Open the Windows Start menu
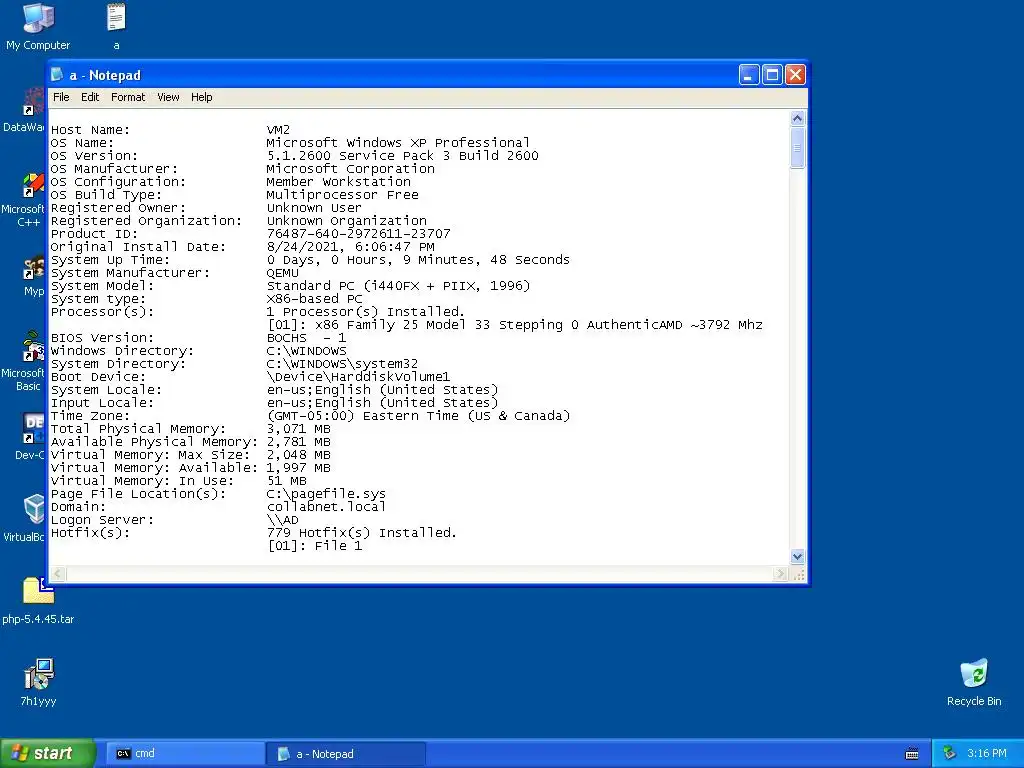Screen dimensions: 1024x768 (48, 753)
